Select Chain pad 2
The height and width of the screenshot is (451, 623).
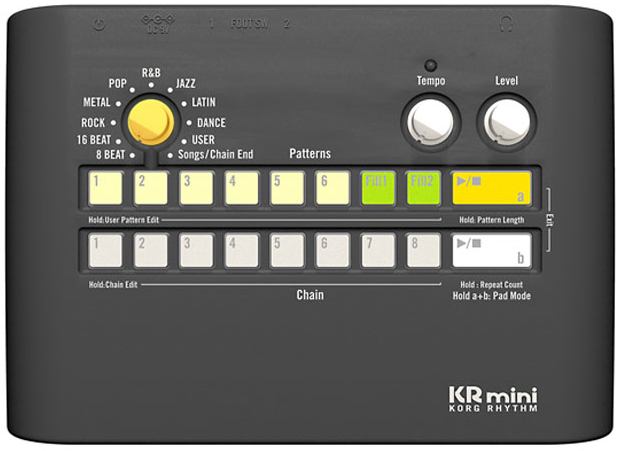tap(151, 250)
